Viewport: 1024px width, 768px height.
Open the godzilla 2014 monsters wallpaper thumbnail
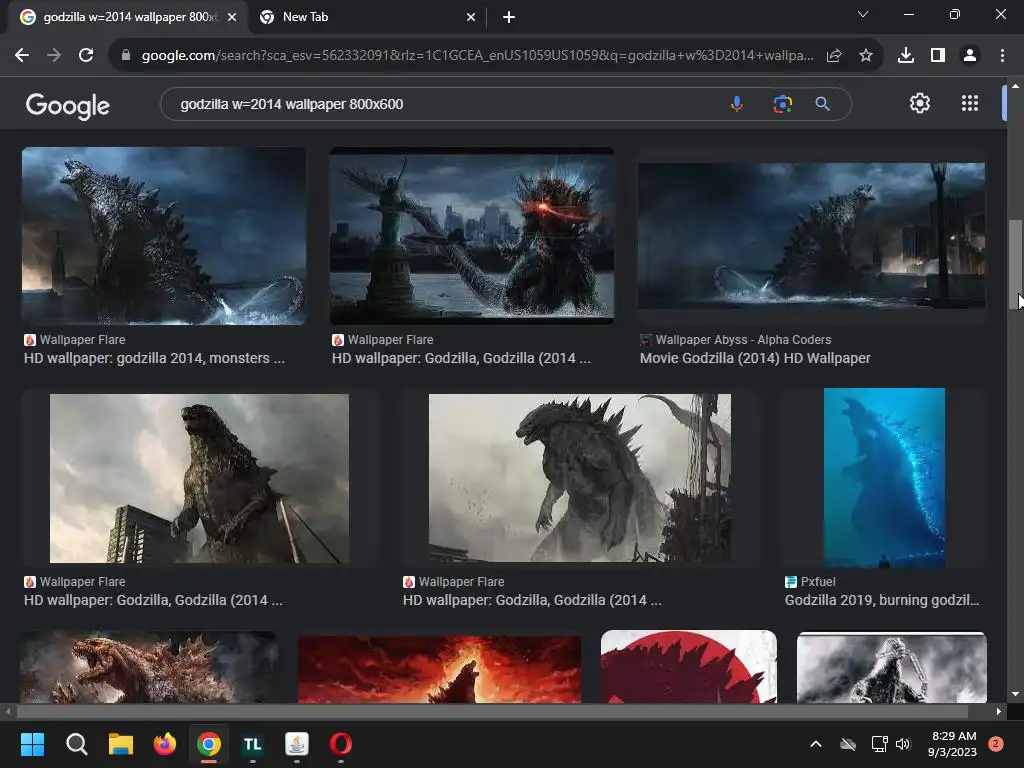tap(163, 236)
